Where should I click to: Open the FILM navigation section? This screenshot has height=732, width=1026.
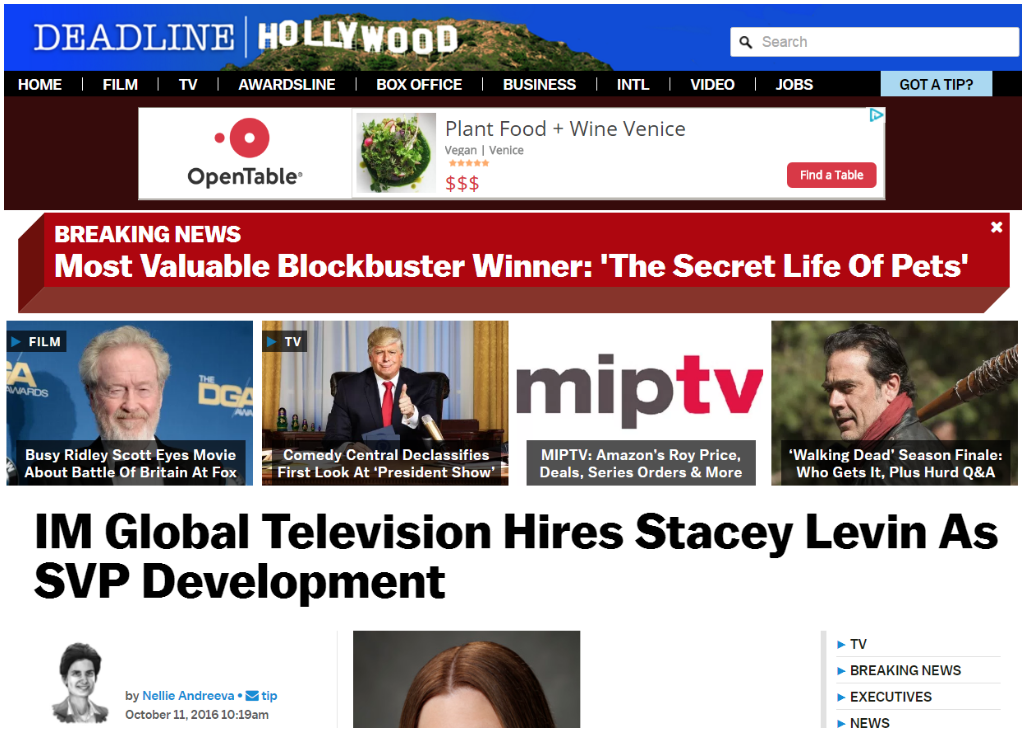click(x=120, y=84)
